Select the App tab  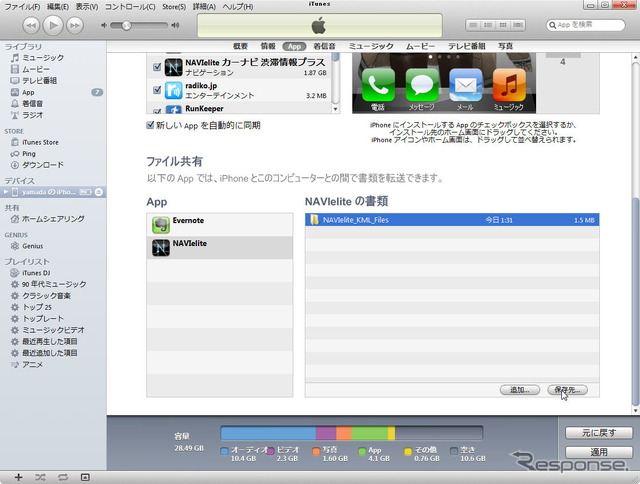(294, 47)
